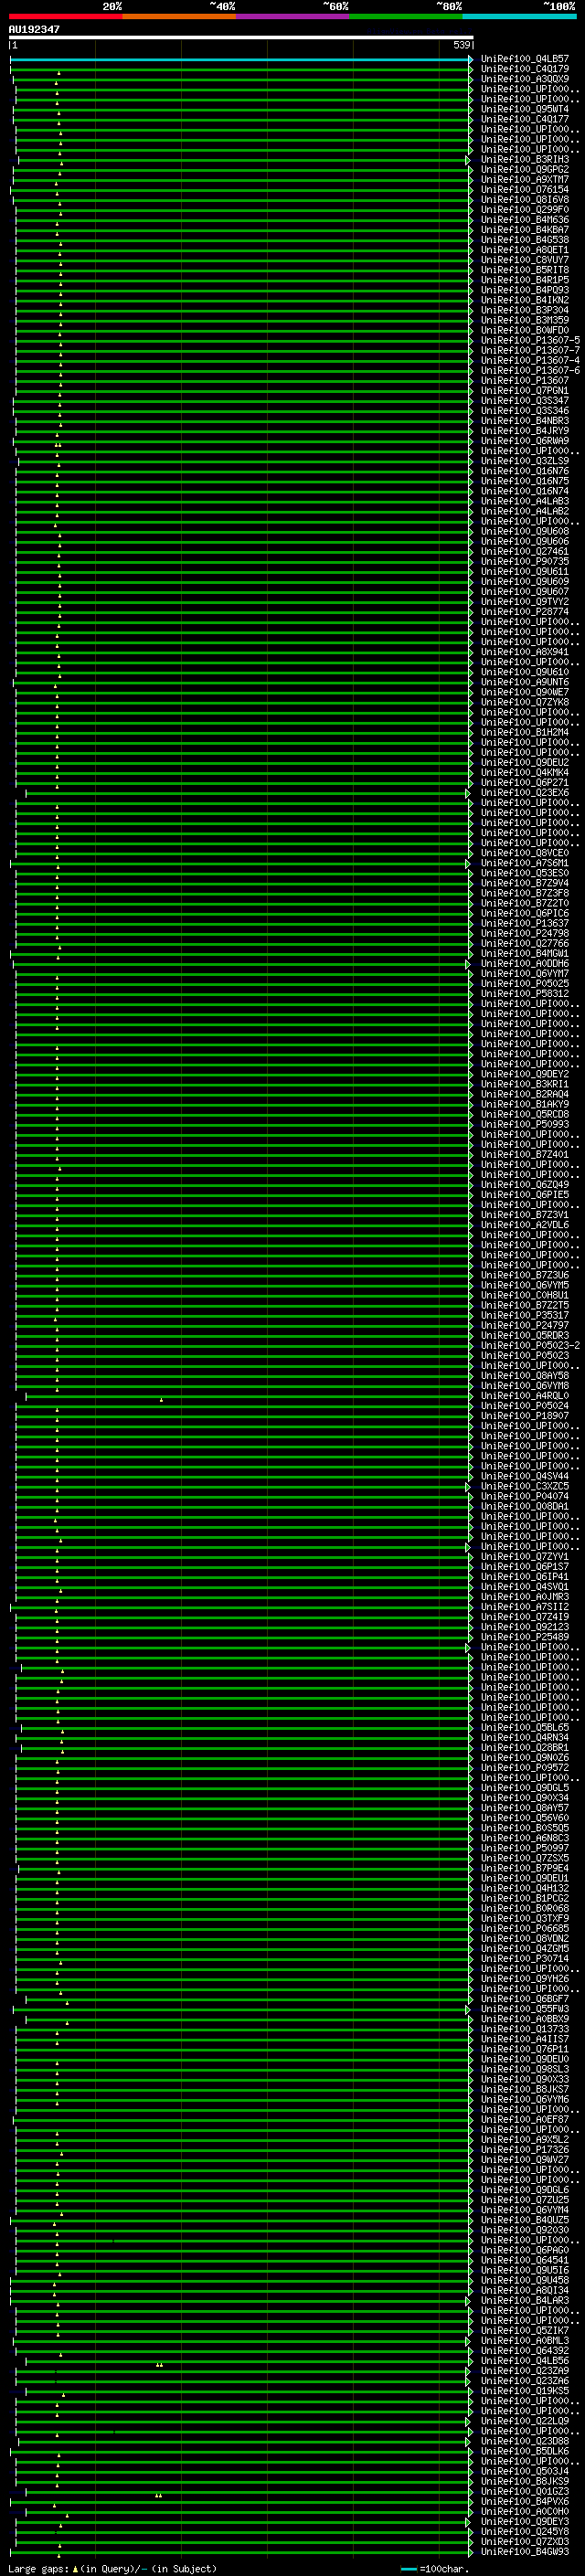This screenshot has height=2576, width=585.
Task: Click hit label UniRef100_B3RIH3
Action: point(525,160)
